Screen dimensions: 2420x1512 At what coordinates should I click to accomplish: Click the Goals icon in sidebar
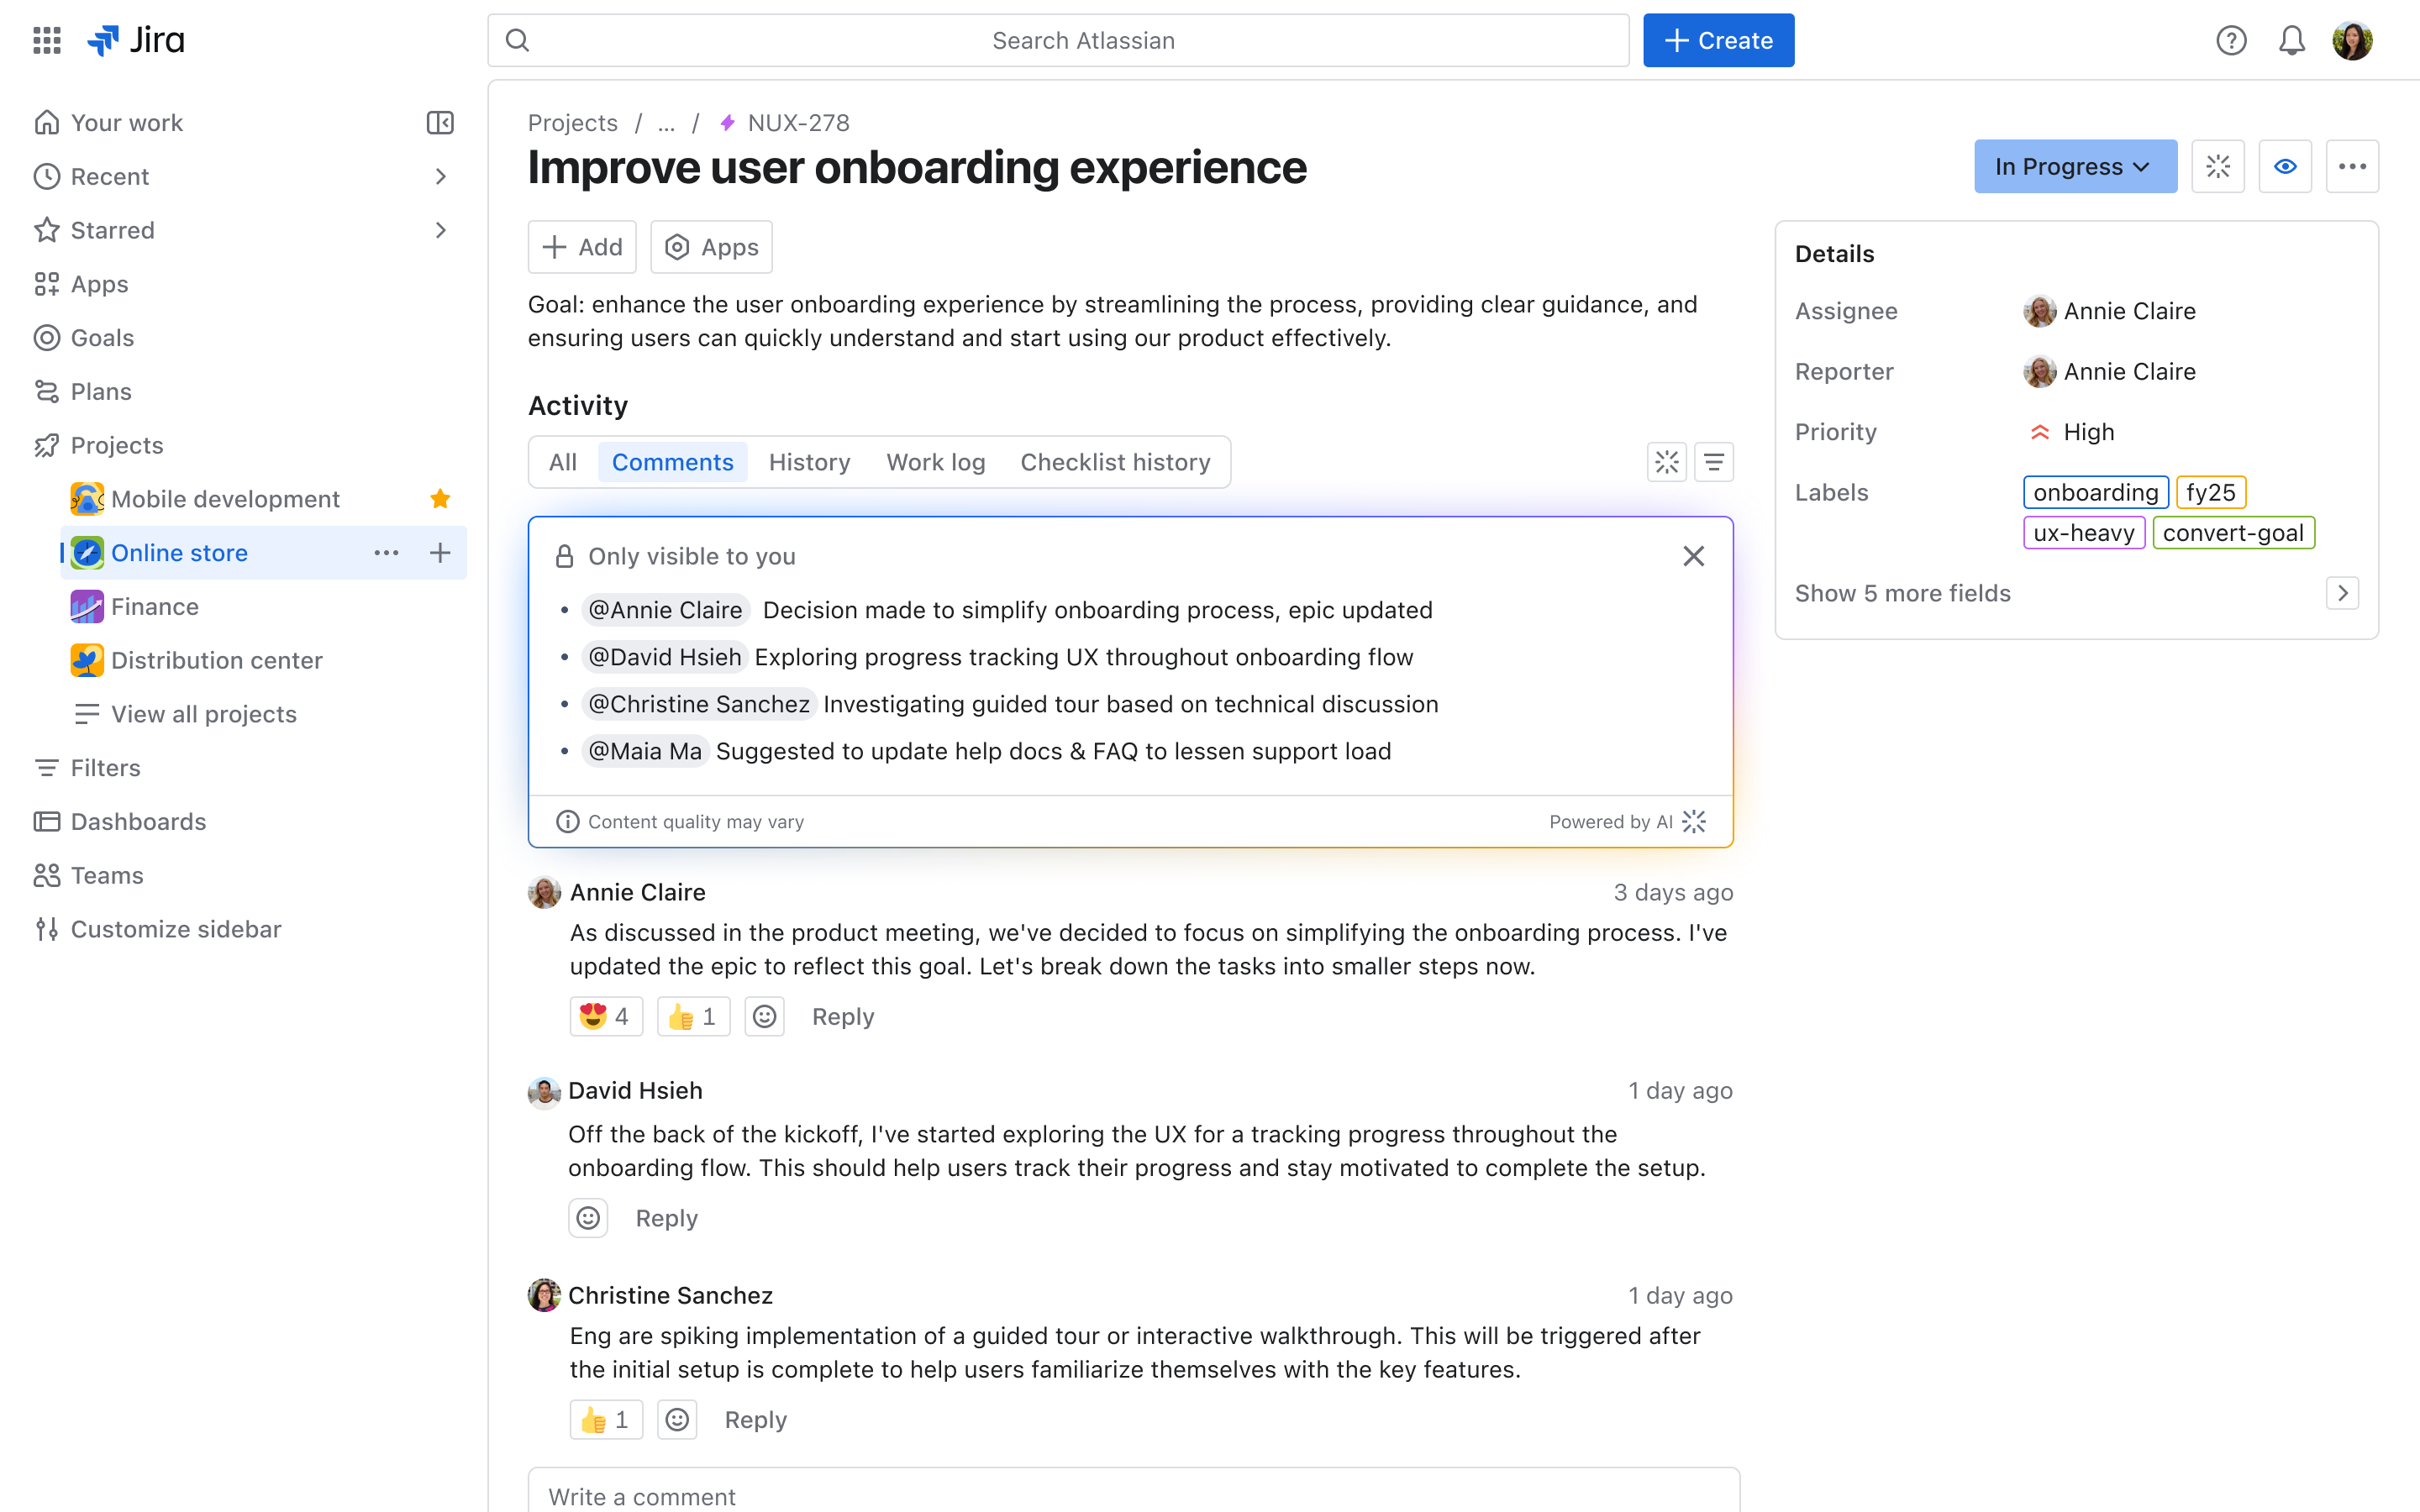point(46,338)
